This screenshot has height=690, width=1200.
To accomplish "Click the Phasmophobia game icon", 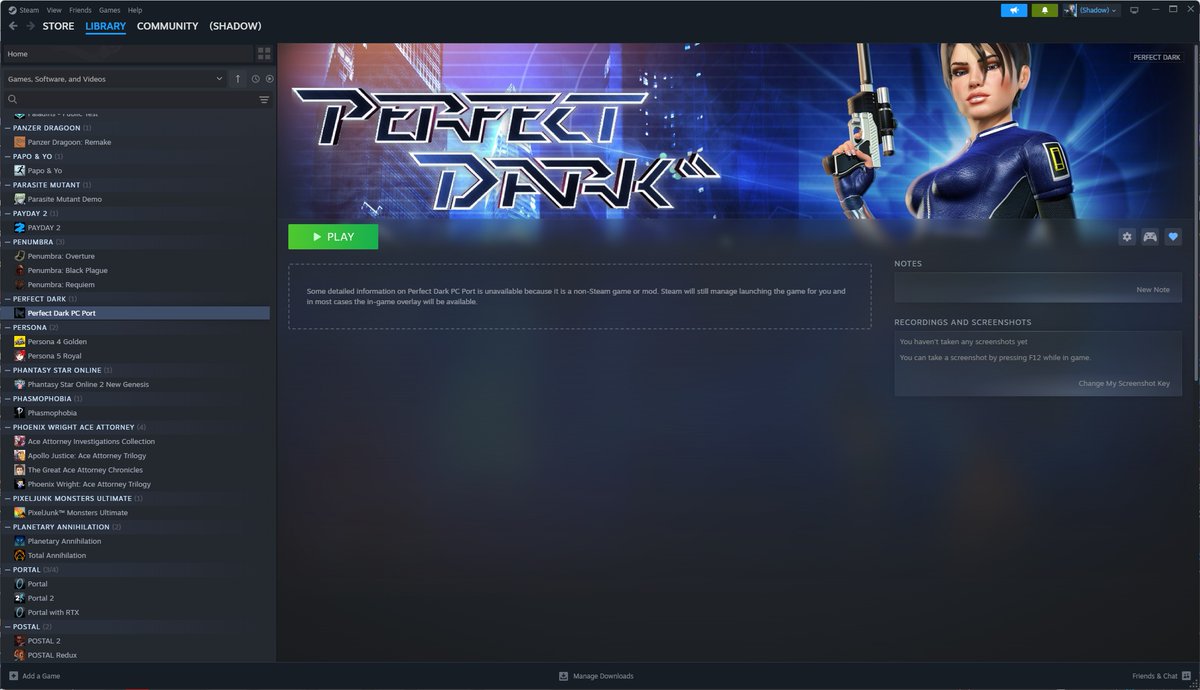I will tap(20, 413).
